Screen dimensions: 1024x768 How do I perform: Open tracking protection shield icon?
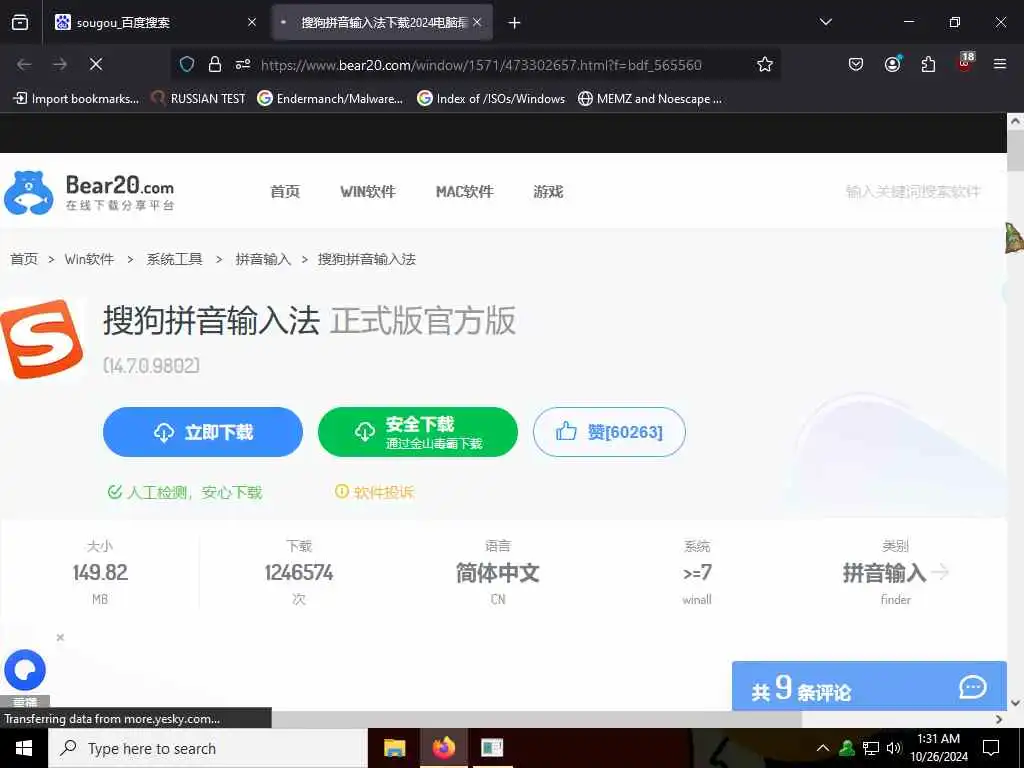click(187, 64)
